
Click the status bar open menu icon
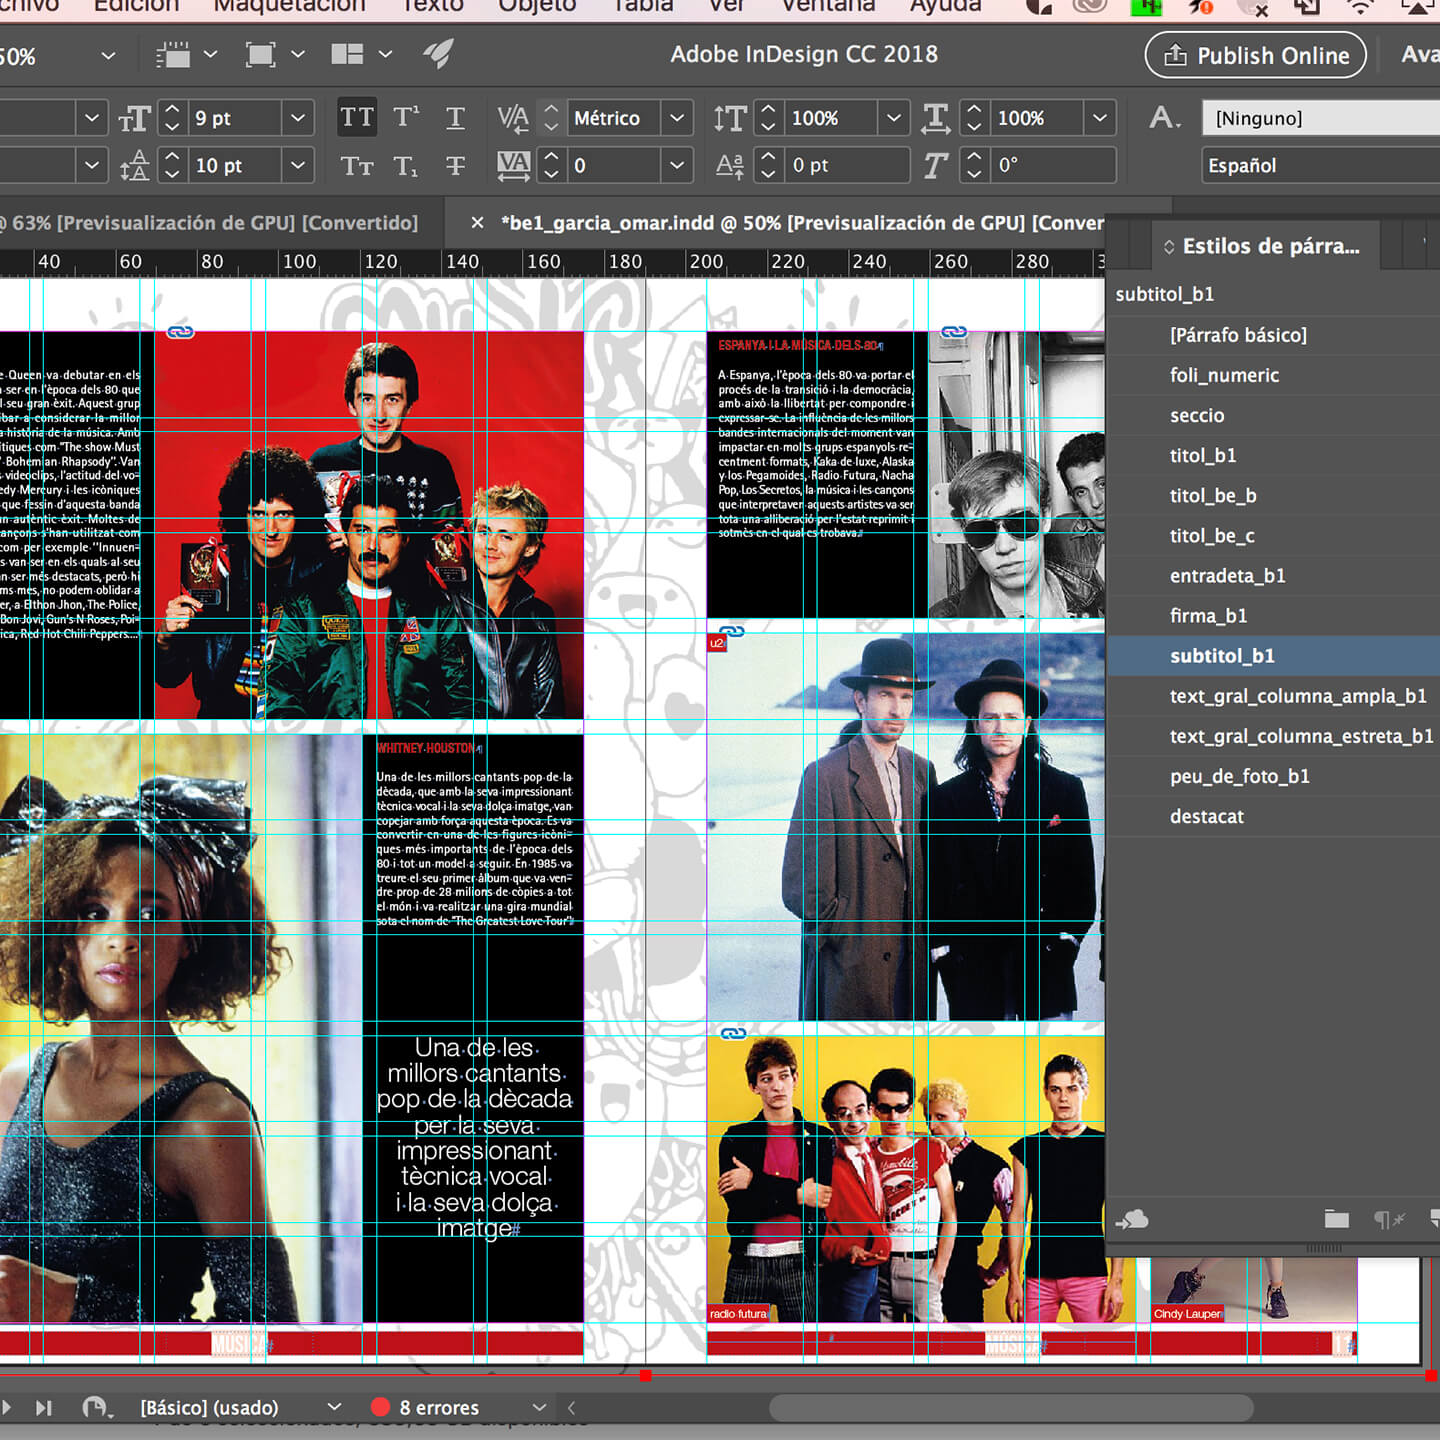[95, 1407]
